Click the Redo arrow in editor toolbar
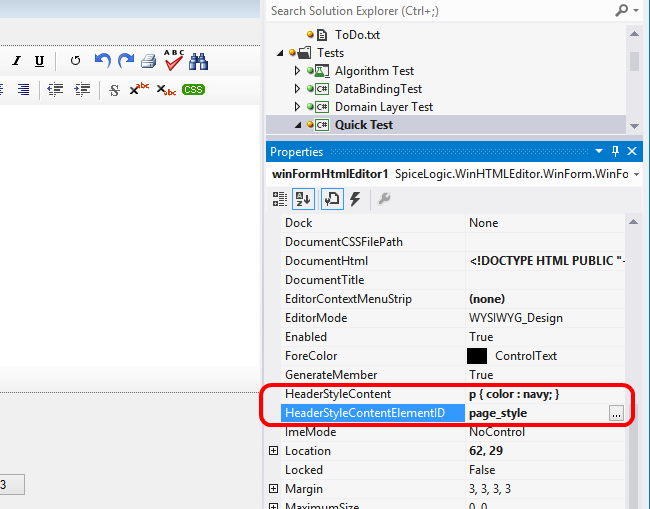The image size is (650, 509). [x=125, y=61]
